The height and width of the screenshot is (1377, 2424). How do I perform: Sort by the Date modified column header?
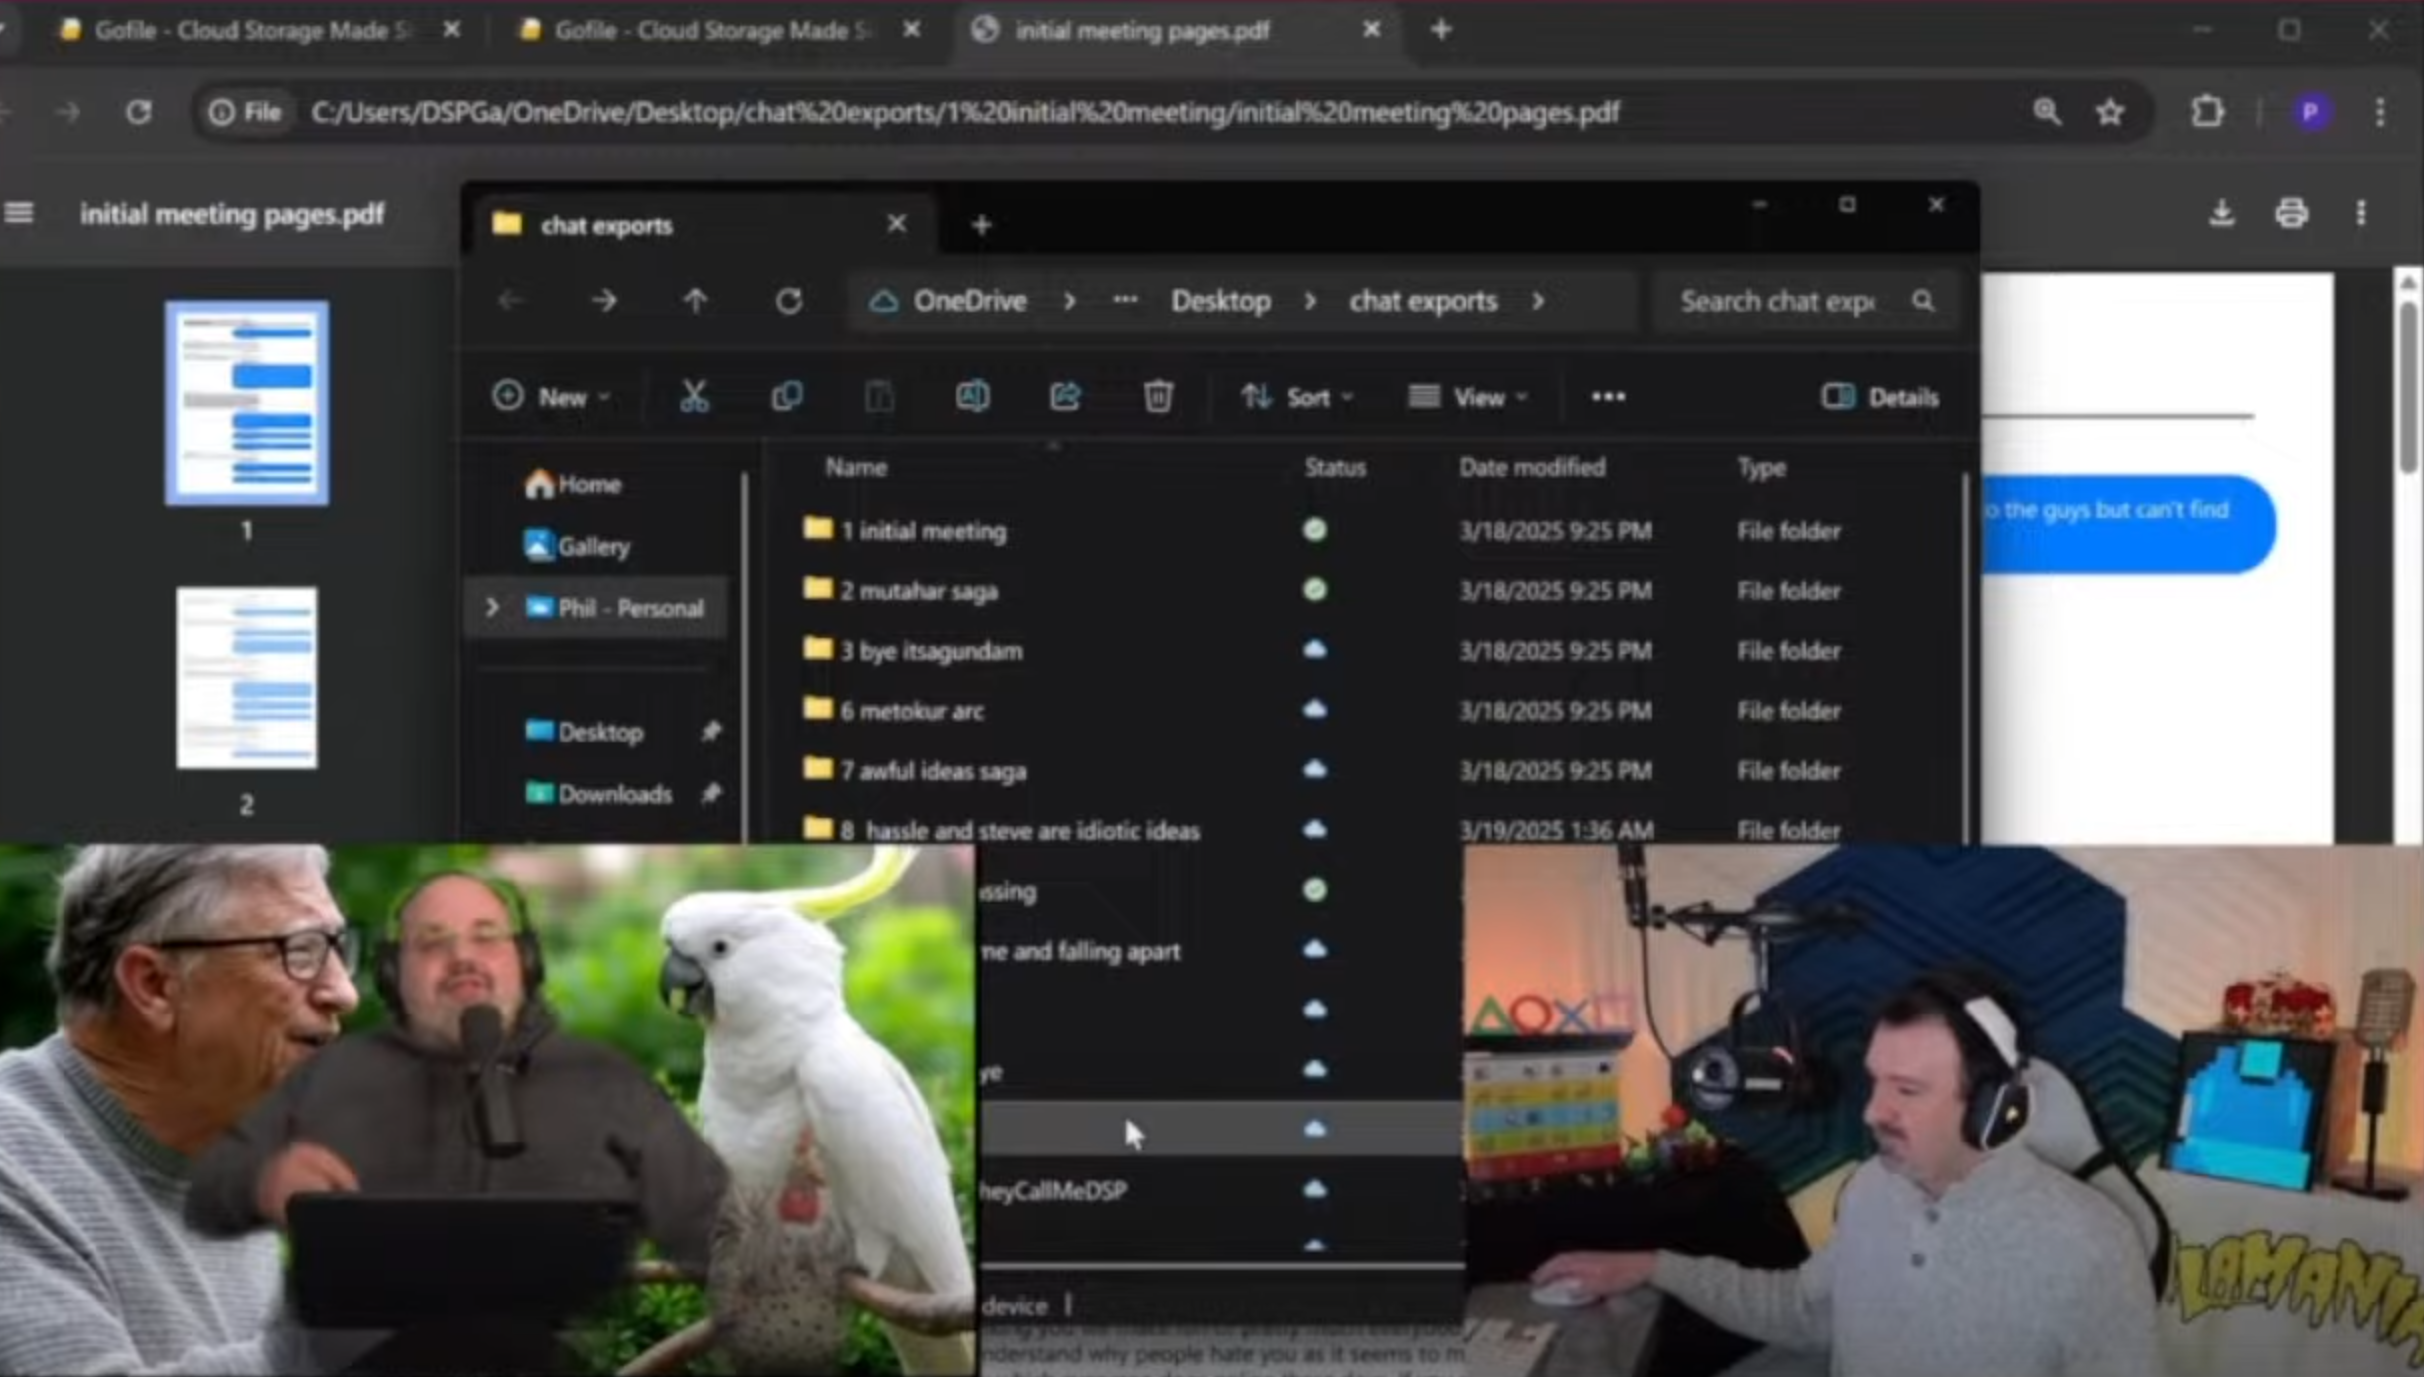(x=1532, y=467)
